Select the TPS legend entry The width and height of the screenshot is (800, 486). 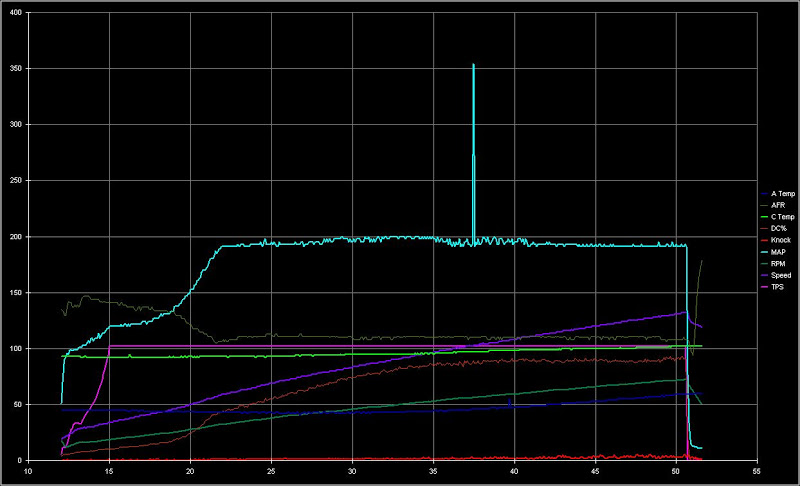772,287
